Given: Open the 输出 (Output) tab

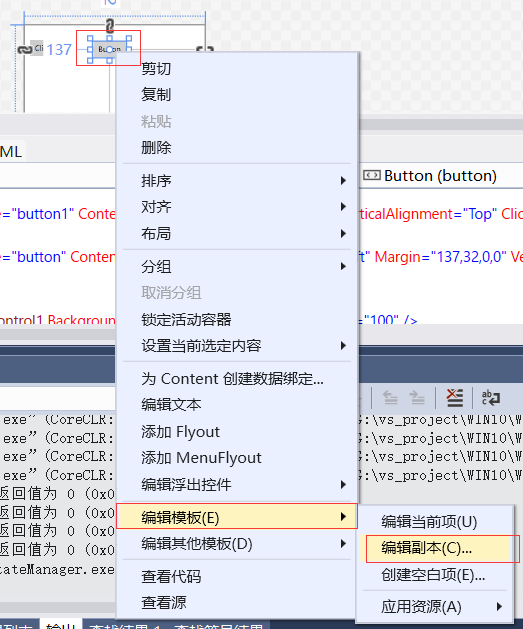Looking at the screenshot, I should pyautogui.click(x=61, y=625).
